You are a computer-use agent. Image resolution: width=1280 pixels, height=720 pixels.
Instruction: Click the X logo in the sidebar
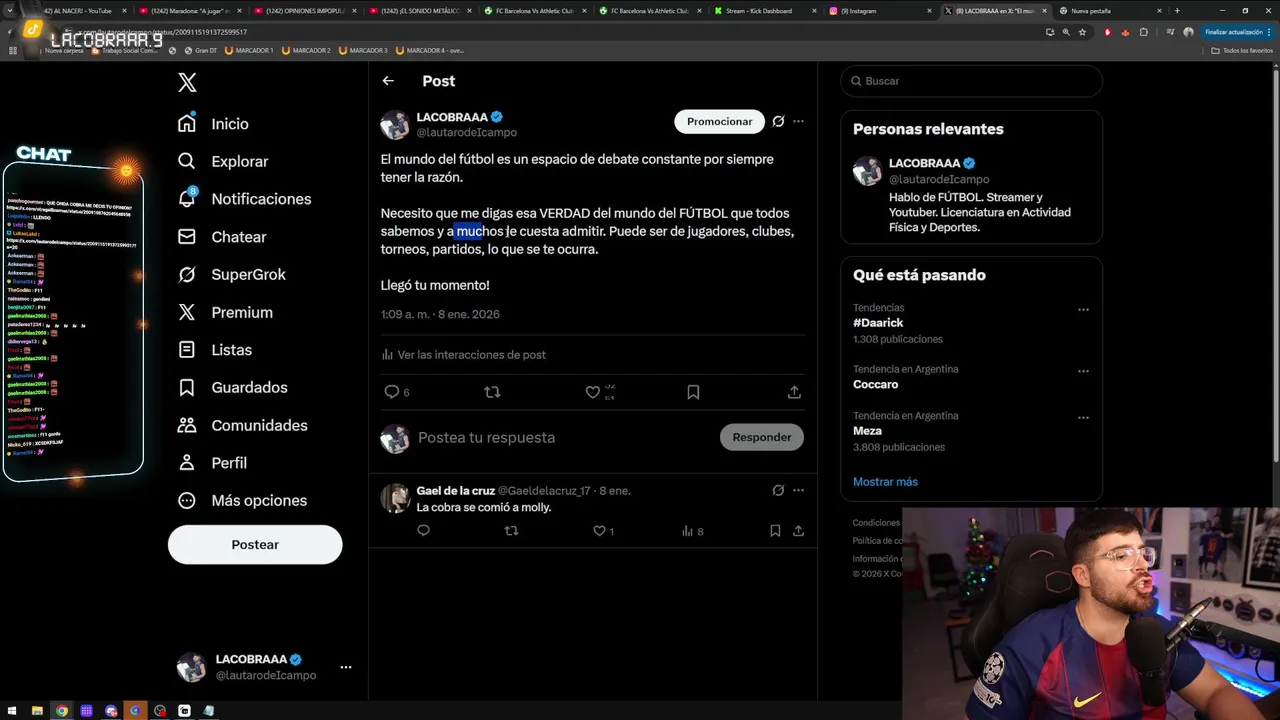click(187, 82)
